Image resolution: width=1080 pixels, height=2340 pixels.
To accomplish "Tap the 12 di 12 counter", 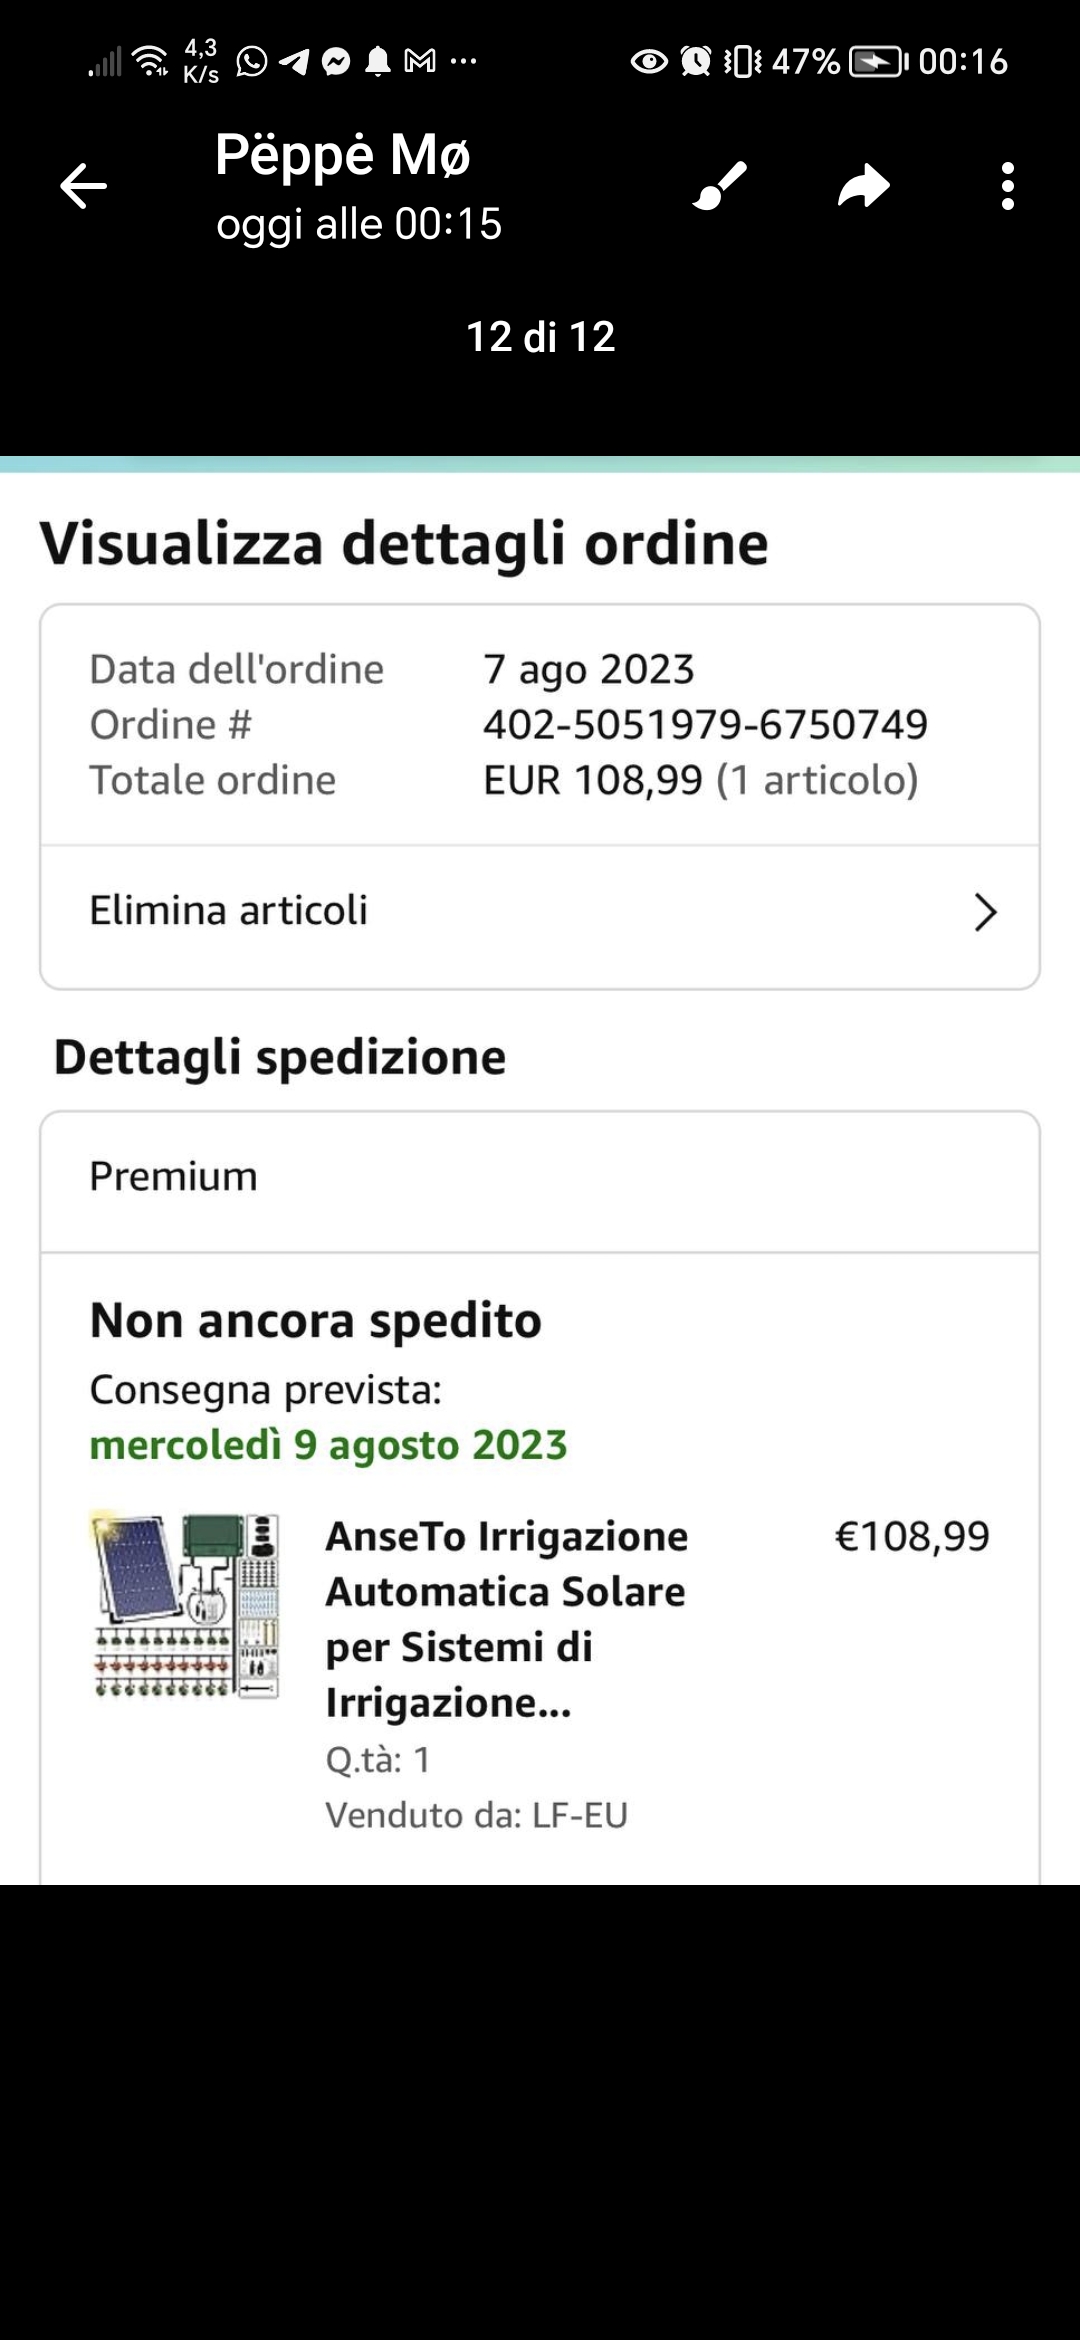I will (x=540, y=337).
